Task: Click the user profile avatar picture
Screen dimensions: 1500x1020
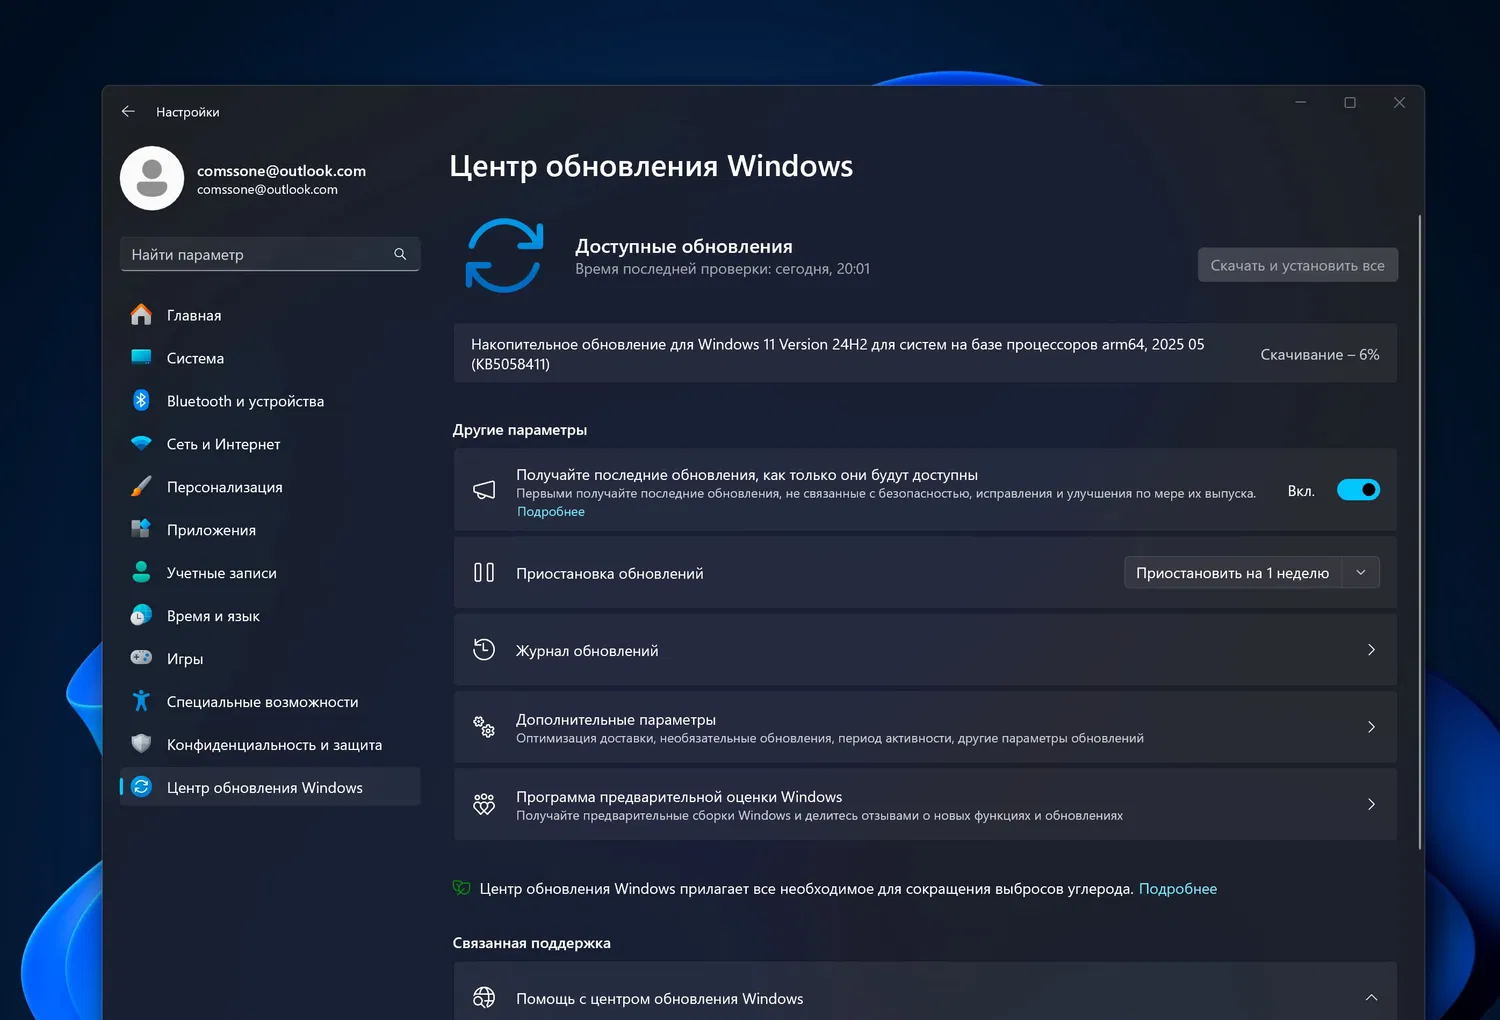Action: click(152, 179)
